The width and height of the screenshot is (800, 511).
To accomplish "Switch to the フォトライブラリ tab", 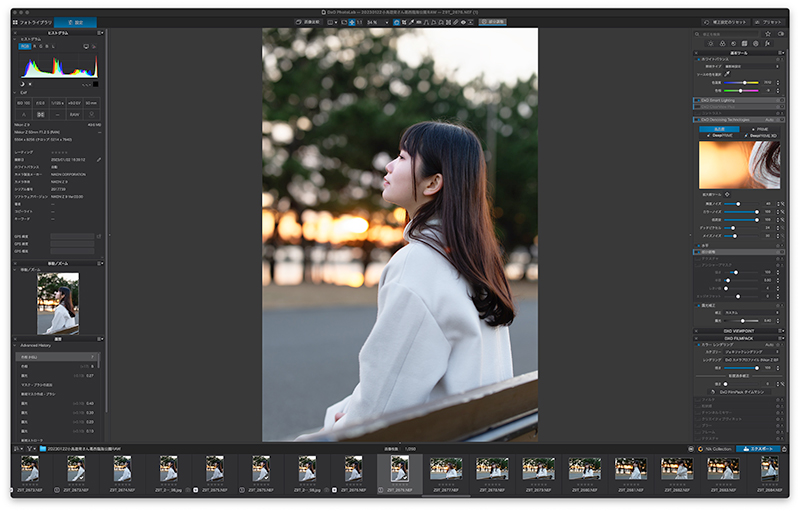I will click(33, 22).
